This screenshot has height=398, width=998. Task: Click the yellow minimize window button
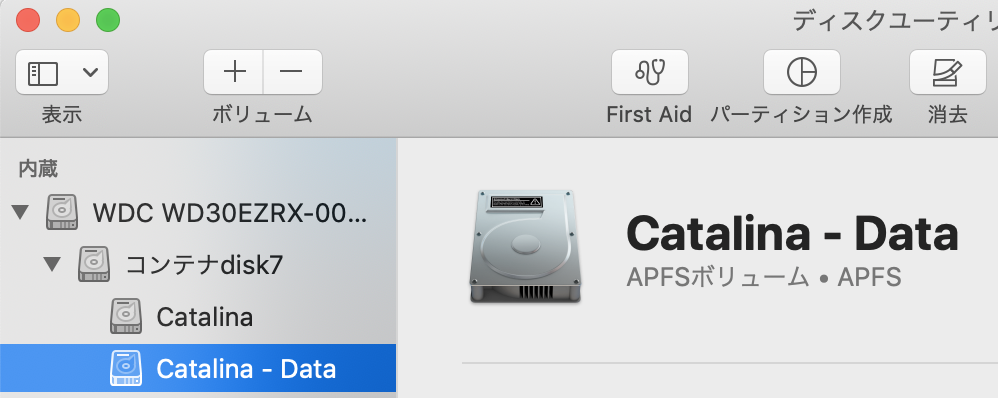point(68,20)
